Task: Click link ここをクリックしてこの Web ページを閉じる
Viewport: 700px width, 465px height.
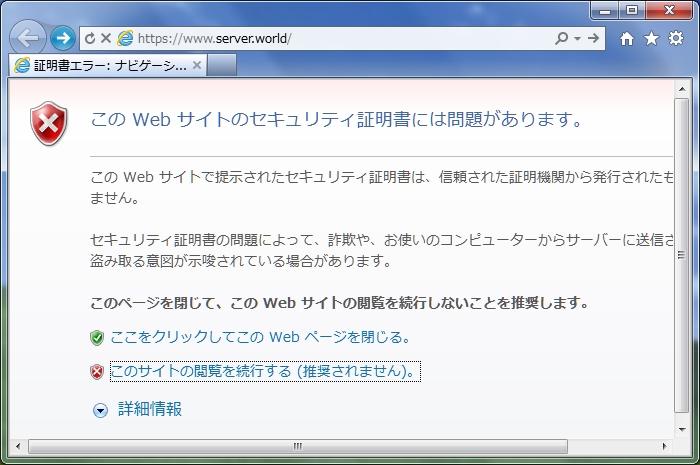Action: [x=260, y=337]
